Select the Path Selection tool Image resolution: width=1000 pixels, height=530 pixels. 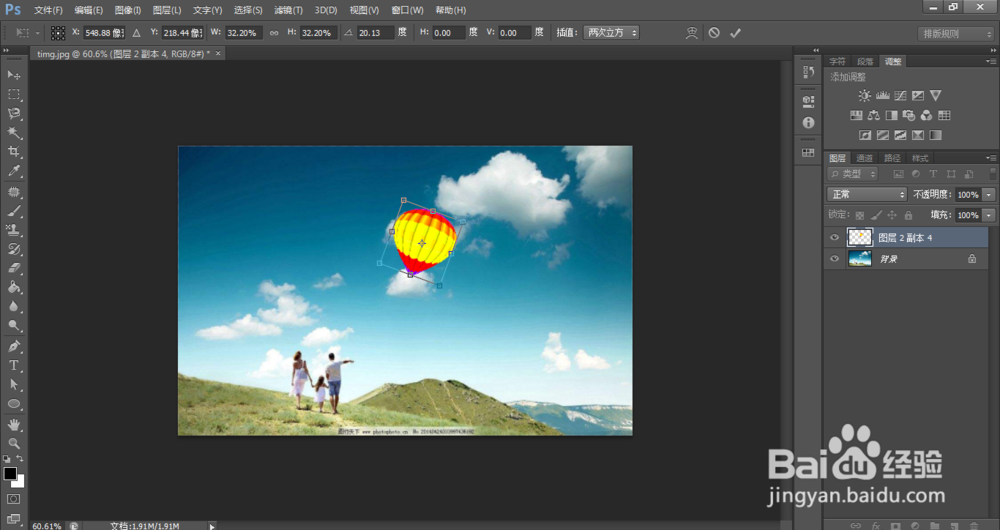pyautogui.click(x=13, y=385)
